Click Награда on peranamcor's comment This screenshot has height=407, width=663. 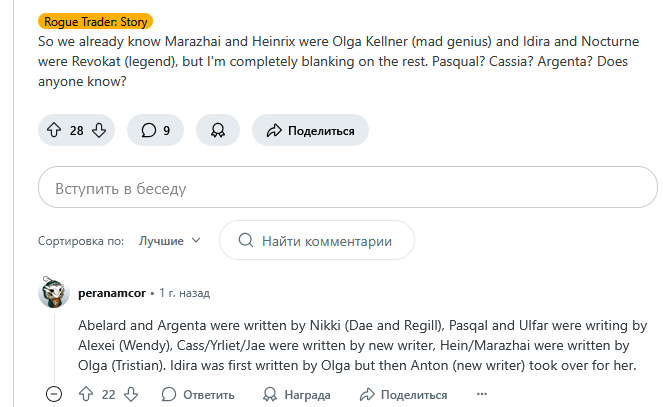(296, 395)
